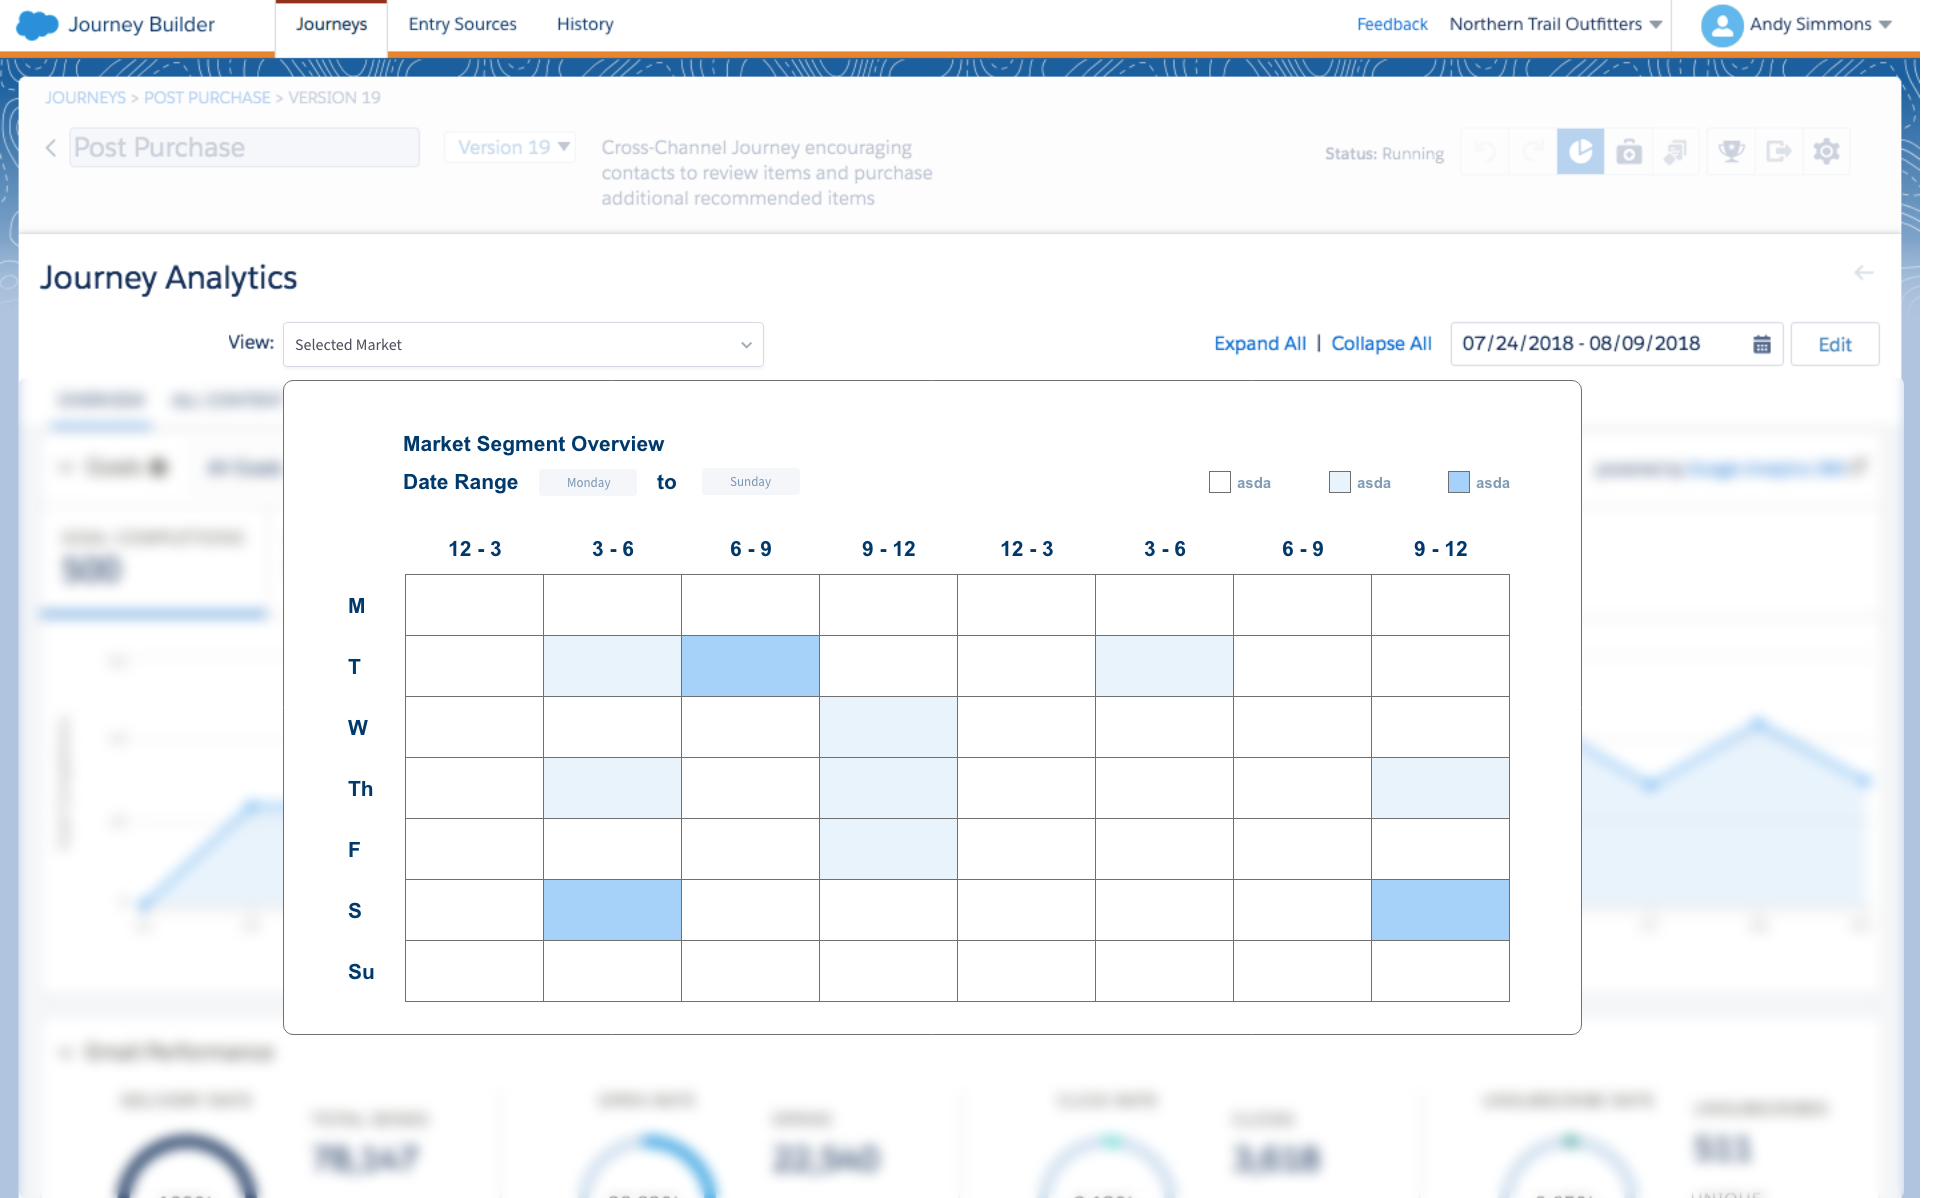Screen dimensions: 1944x1198
Task: Toggle the light blue asda legend checkbox
Action: 1339,482
